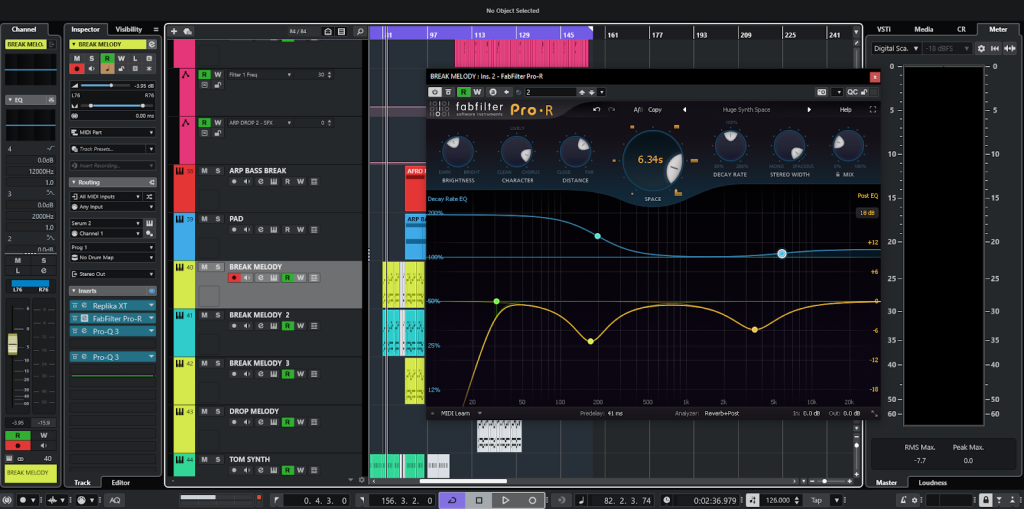Solo the ARP BASS BREAK track

click(218, 170)
